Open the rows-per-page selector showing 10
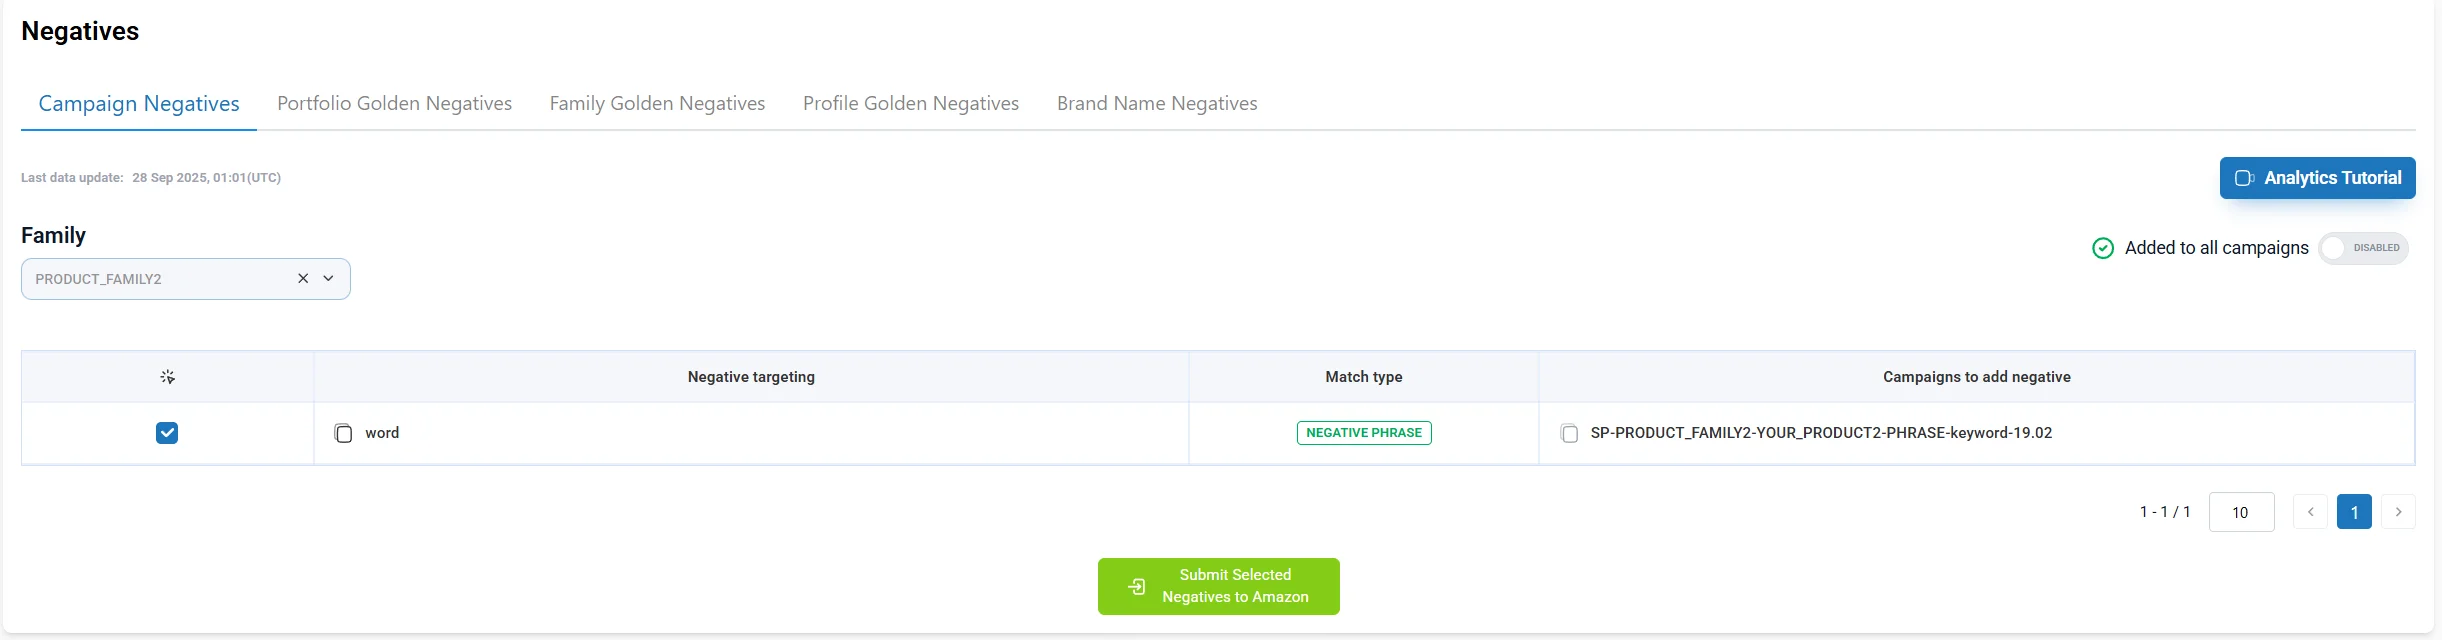 click(x=2240, y=511)
